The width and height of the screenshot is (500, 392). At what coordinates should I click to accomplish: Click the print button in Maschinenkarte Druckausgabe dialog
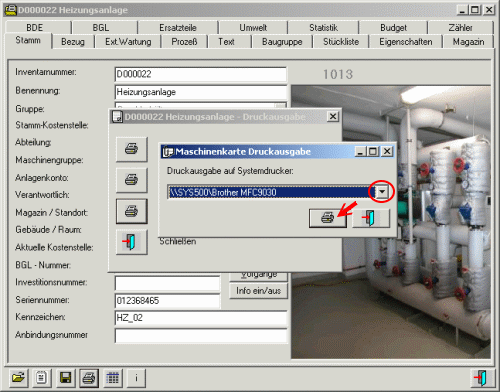(328, 218)
